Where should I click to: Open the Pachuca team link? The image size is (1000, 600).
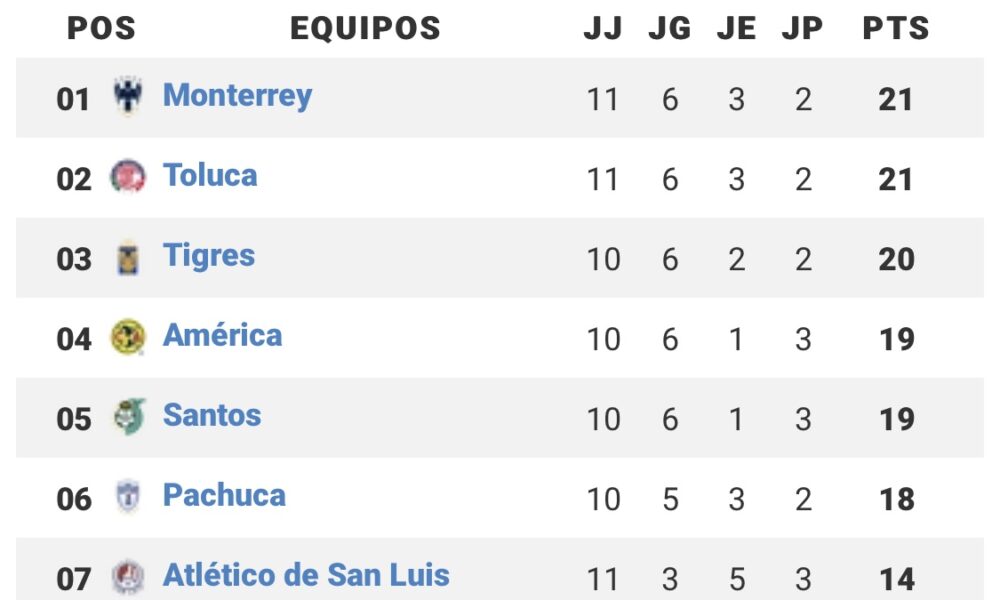[224, 495]
